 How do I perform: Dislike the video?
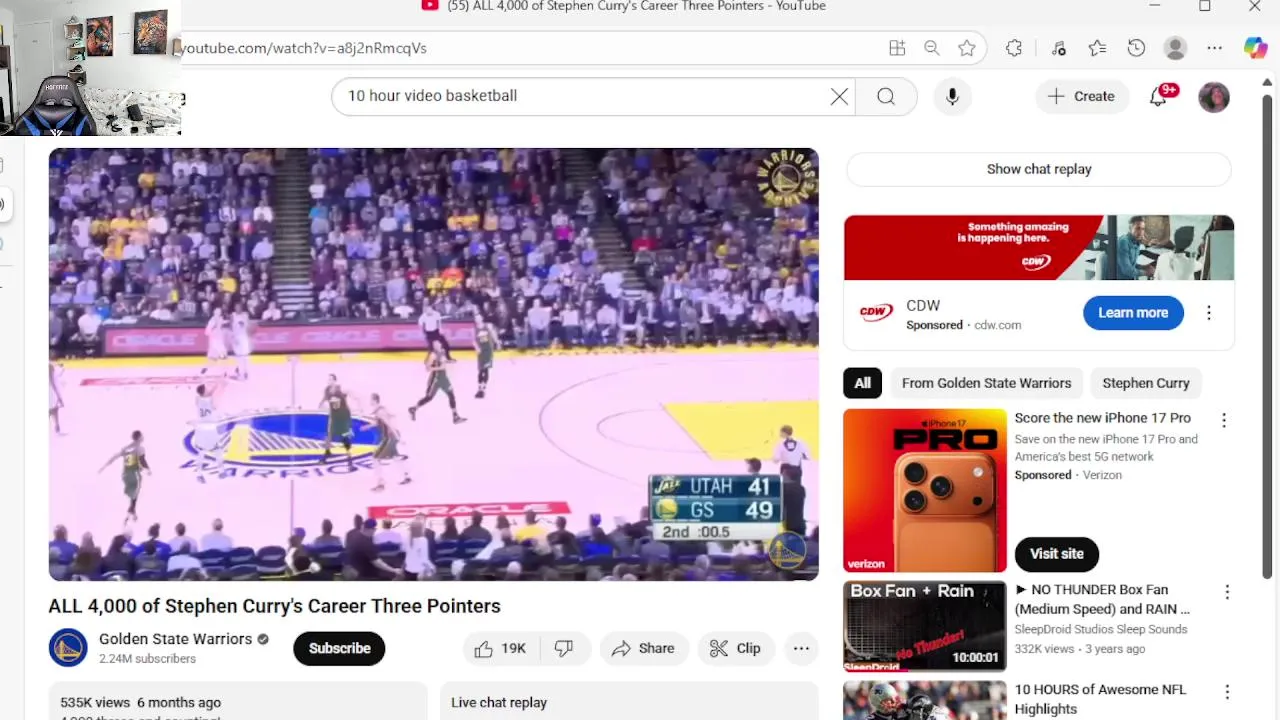(x=564, y=648)
